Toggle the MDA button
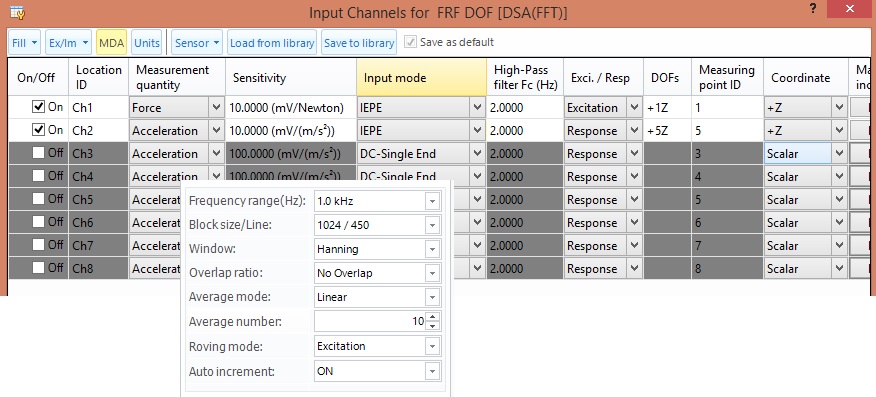 tap(112, 42)
